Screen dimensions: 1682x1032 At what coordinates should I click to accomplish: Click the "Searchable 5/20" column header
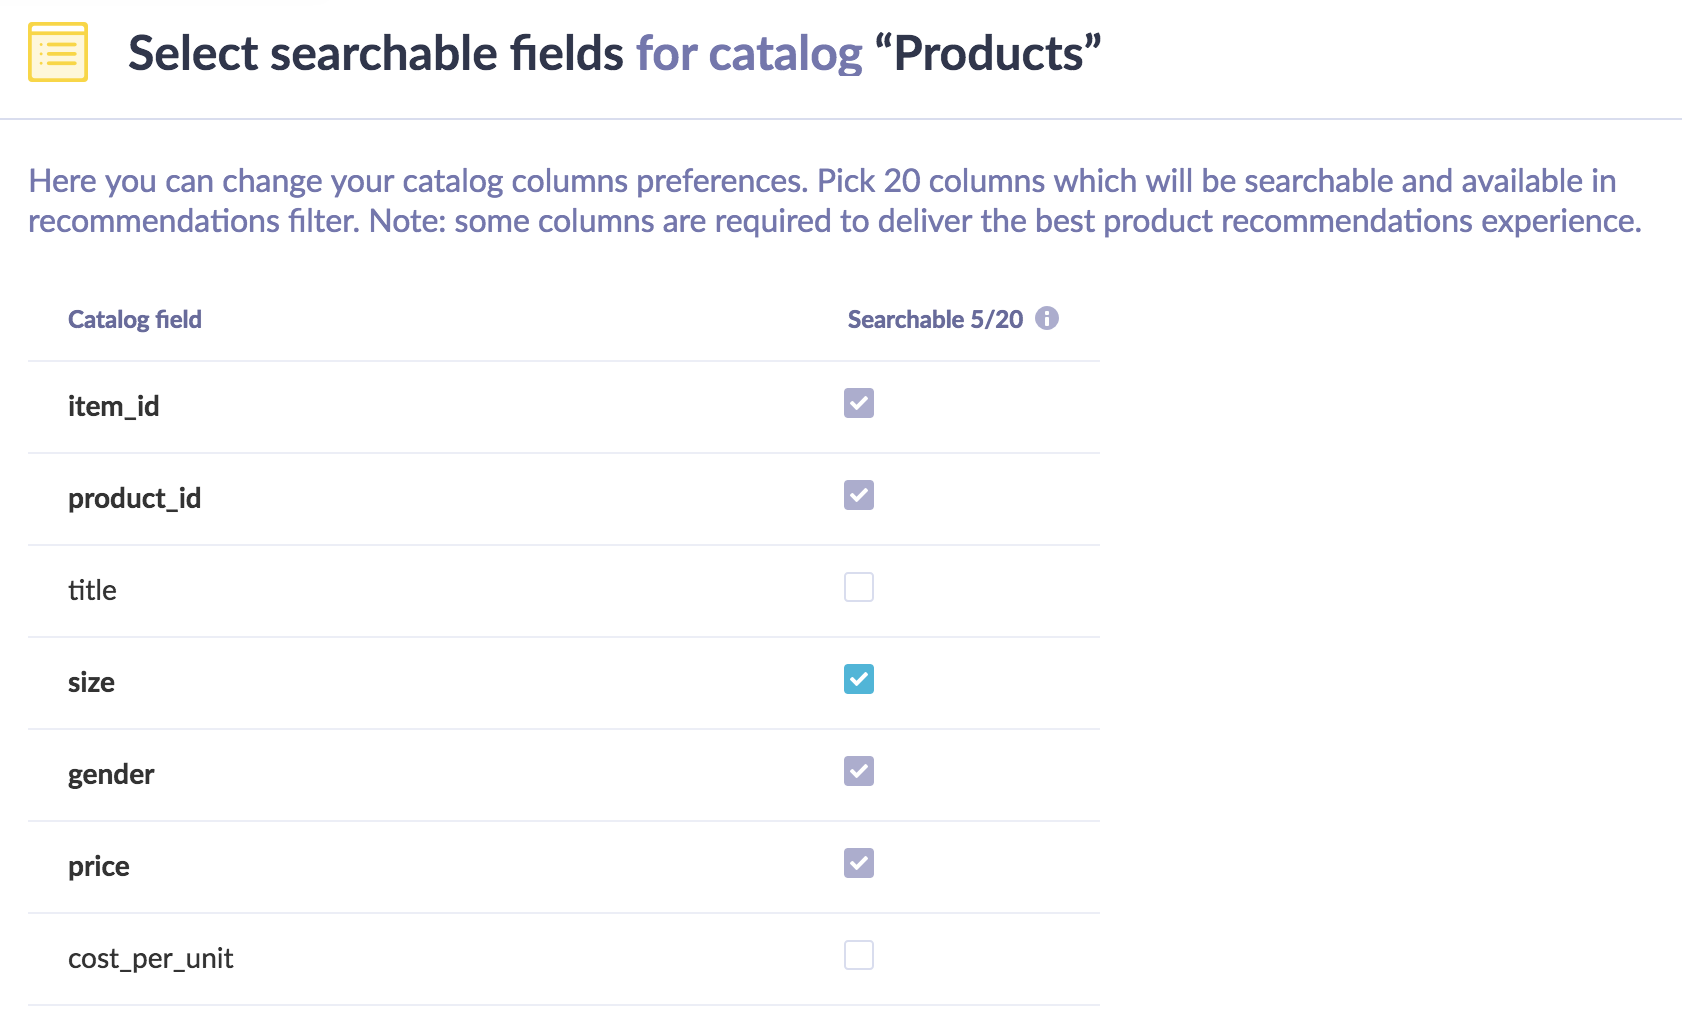935,319
